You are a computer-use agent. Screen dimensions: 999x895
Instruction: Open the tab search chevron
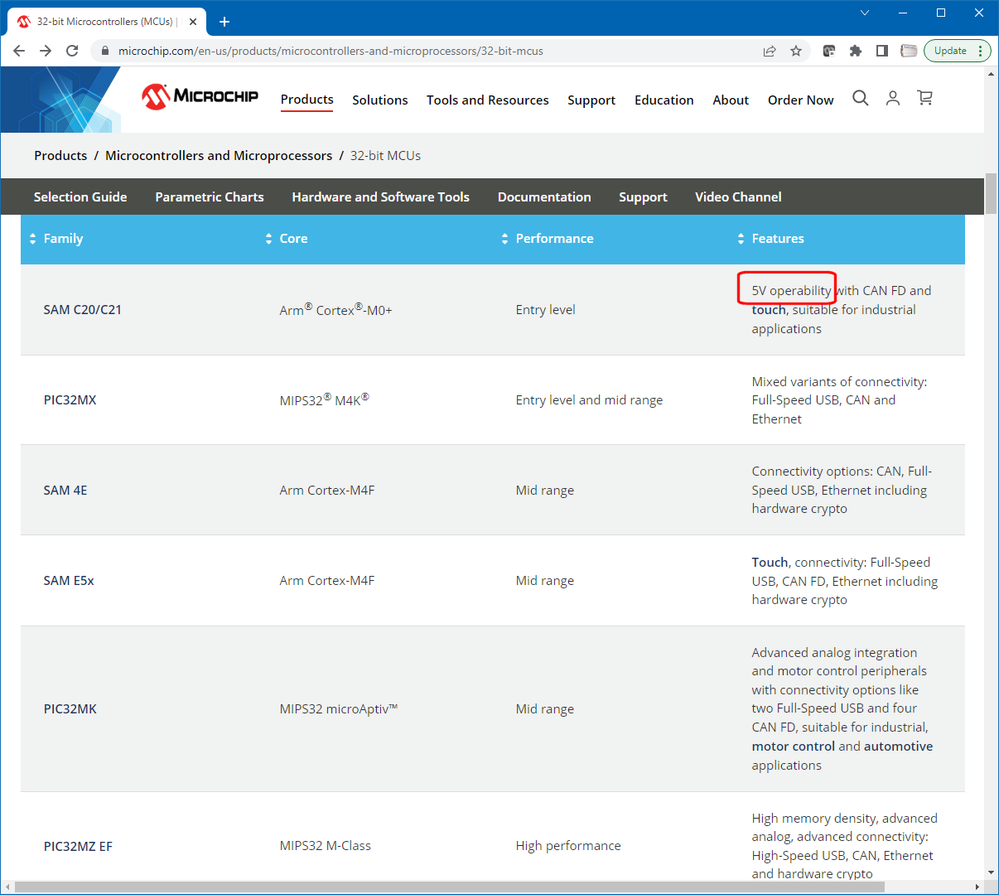pyautogui.click(x=865, y=13)
